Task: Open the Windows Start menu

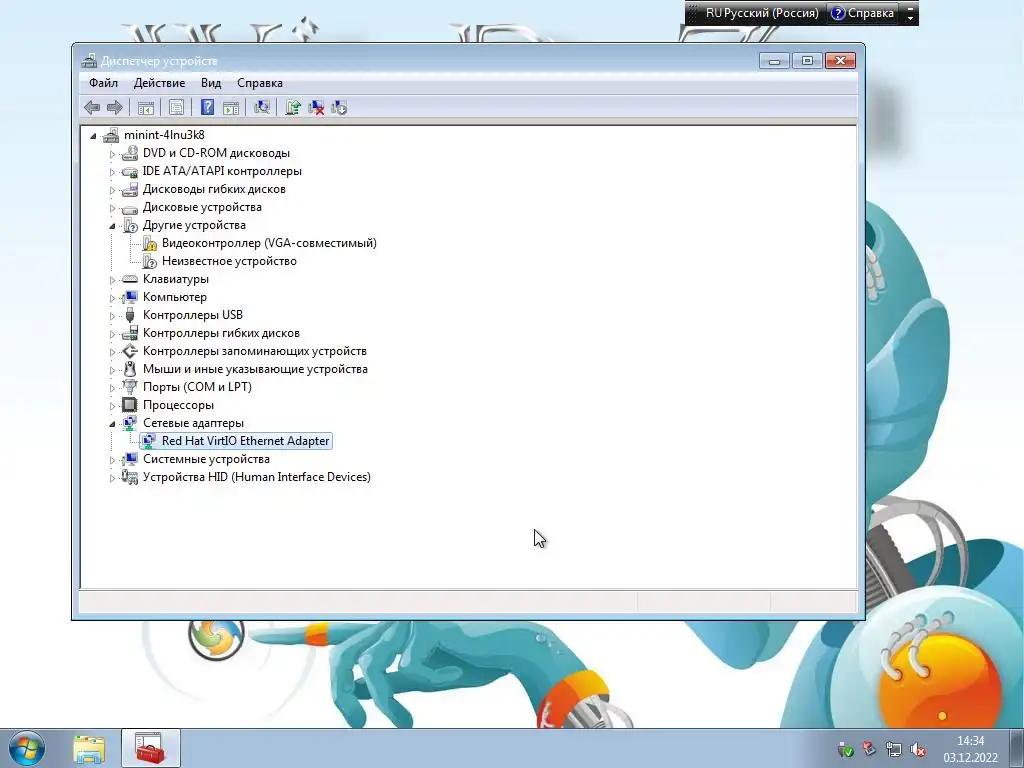Action: pyautogui.click(x=27, y=749)
